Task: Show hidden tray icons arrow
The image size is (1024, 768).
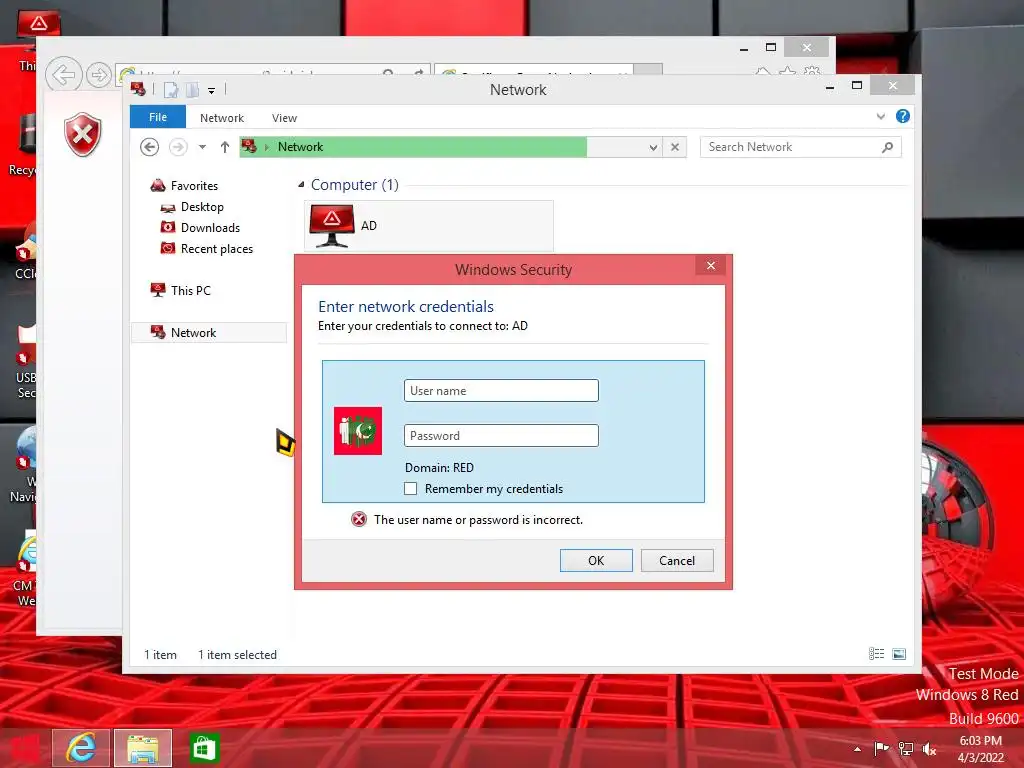Action: click(857, 749)
